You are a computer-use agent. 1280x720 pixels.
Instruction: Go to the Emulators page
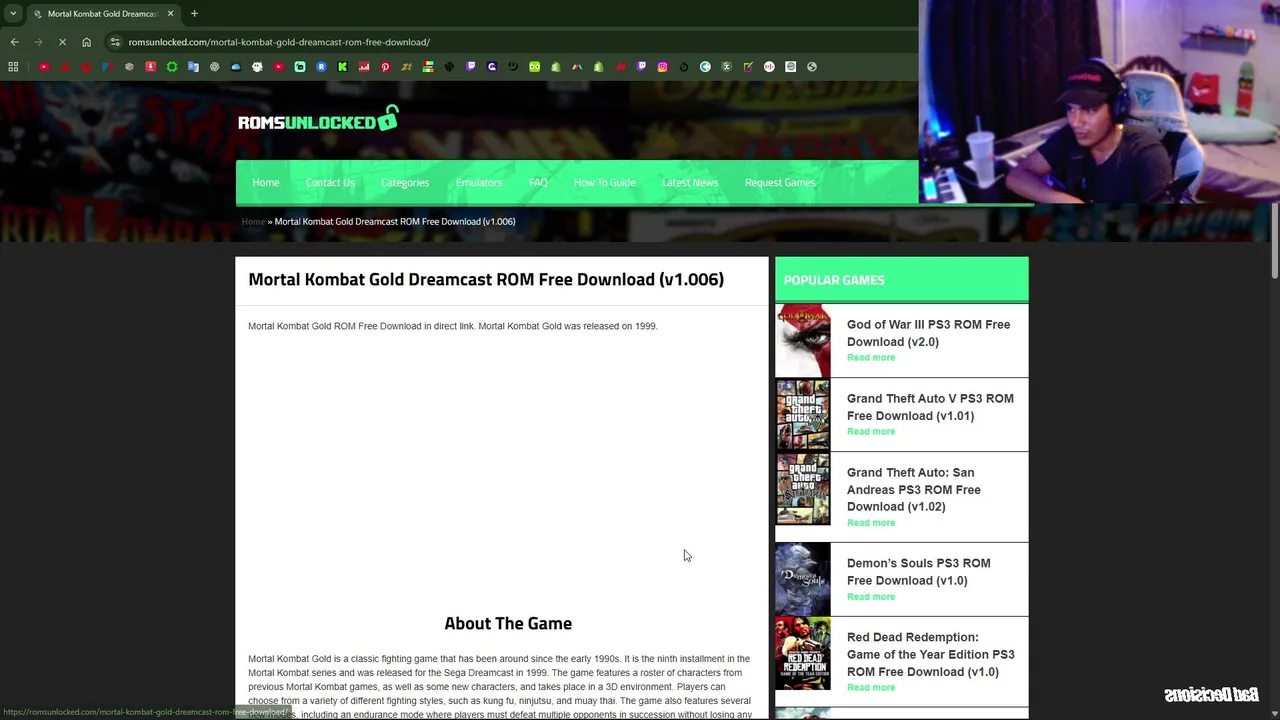click(x=479, y=182)
